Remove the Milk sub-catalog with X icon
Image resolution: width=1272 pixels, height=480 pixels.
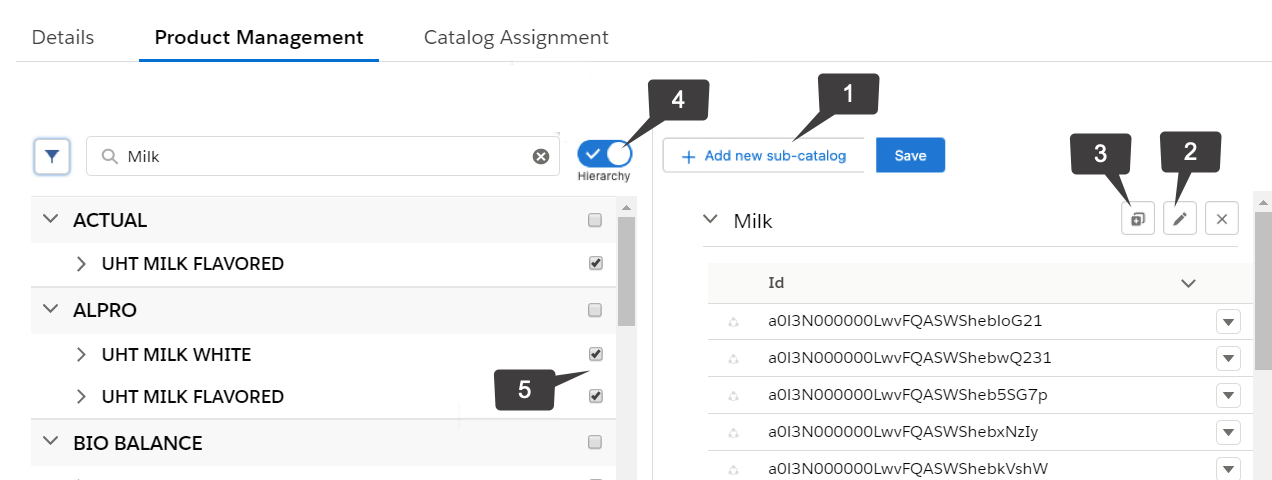pos(1222,219)
